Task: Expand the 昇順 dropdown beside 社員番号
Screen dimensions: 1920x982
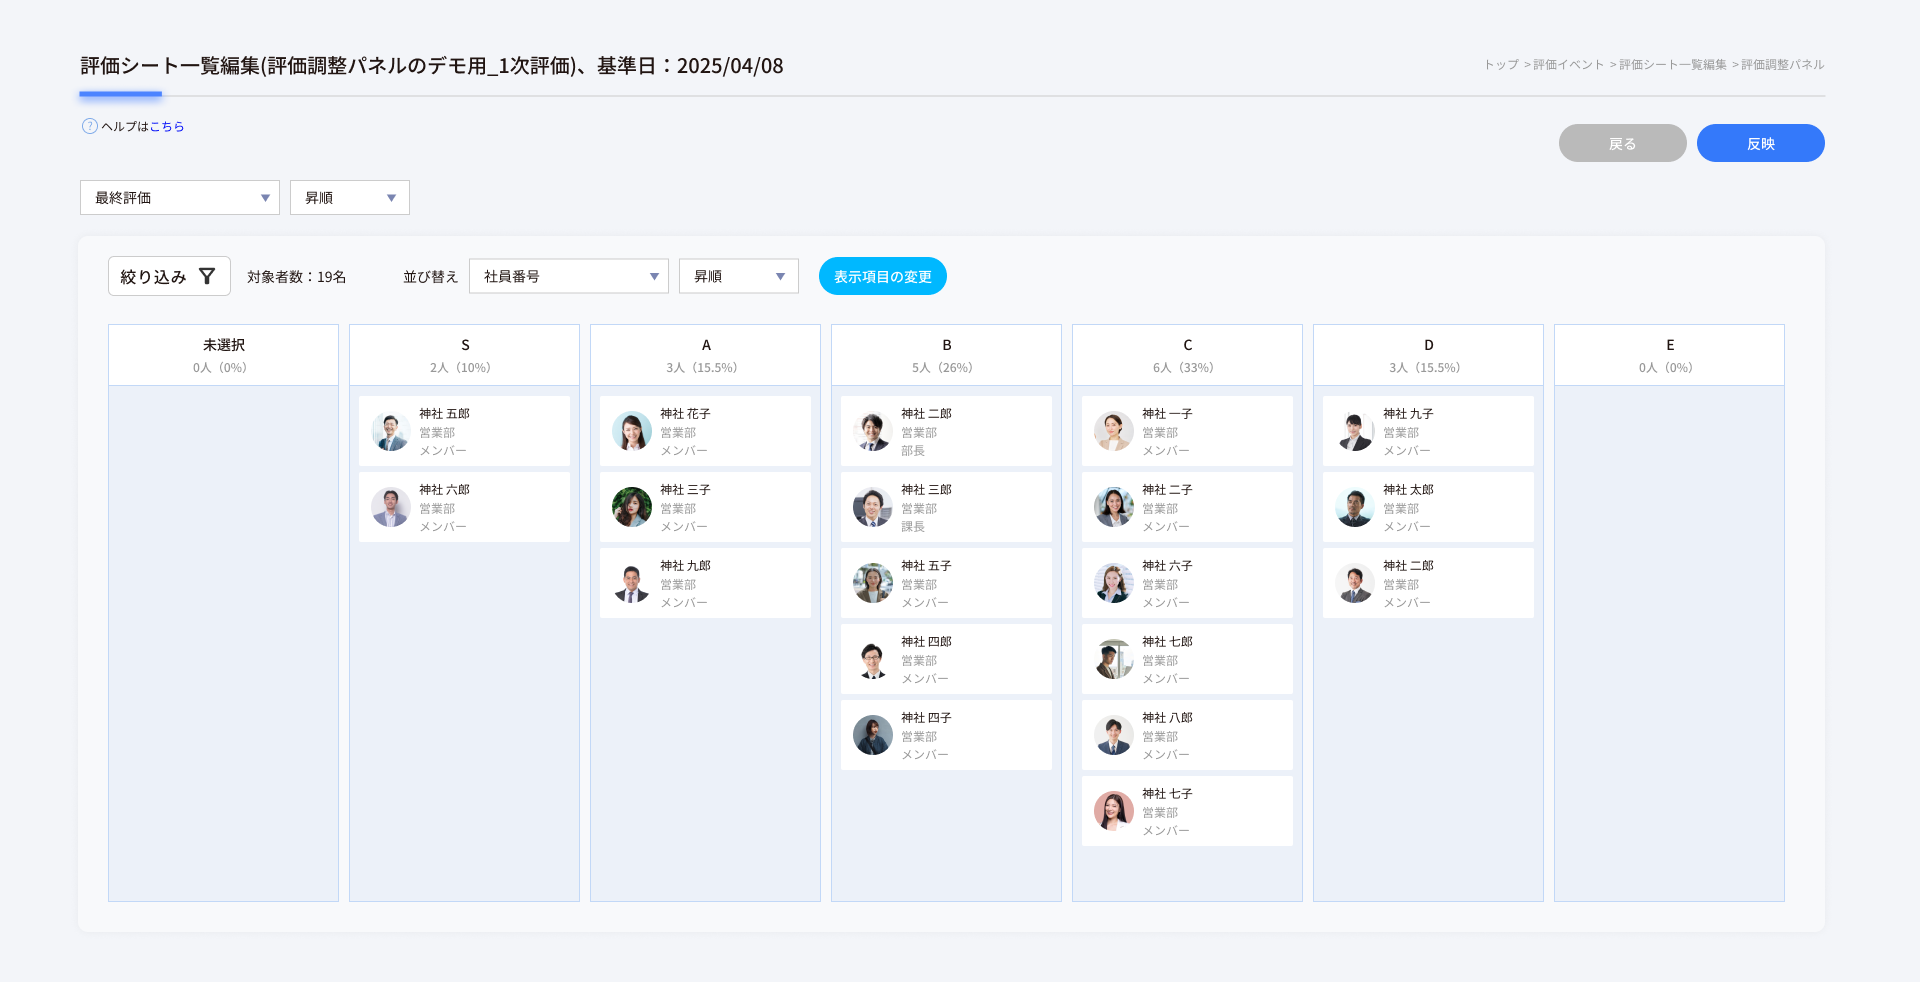Action: (x=739, y=276)
